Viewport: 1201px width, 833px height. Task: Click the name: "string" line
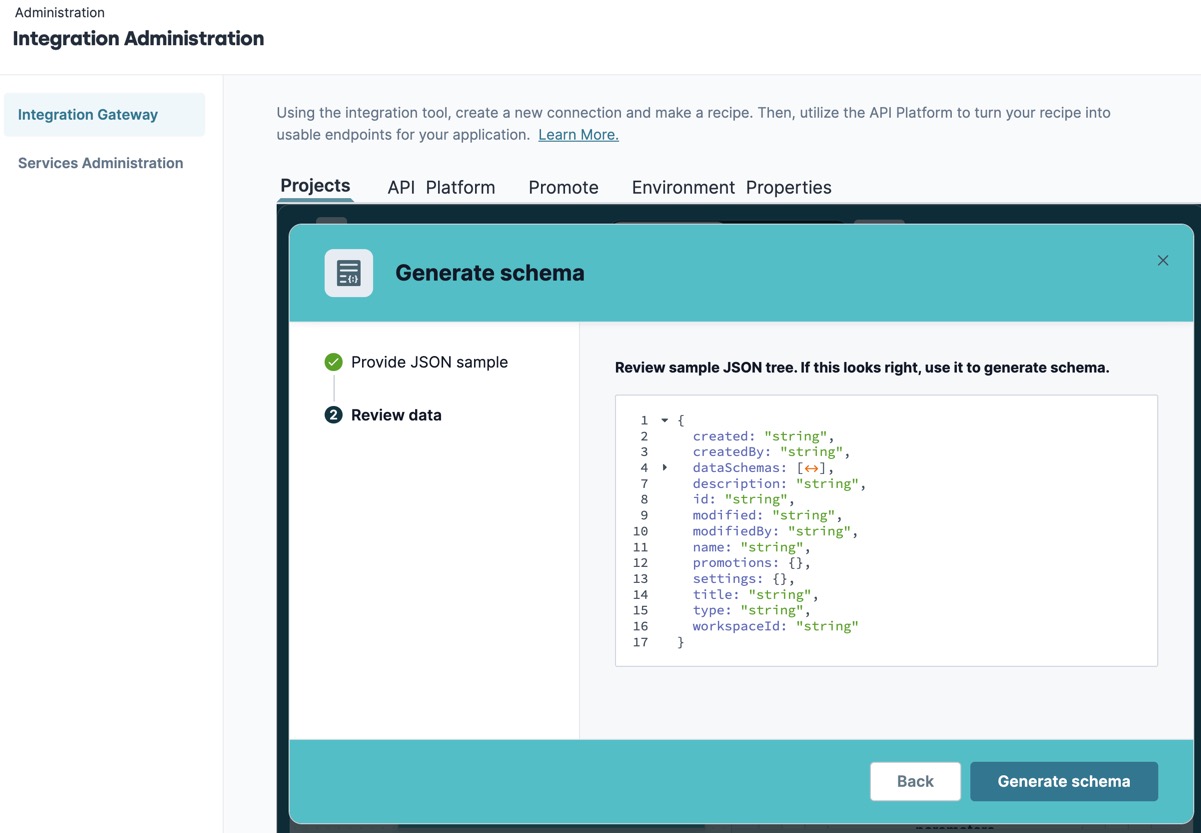pos(752,547)
